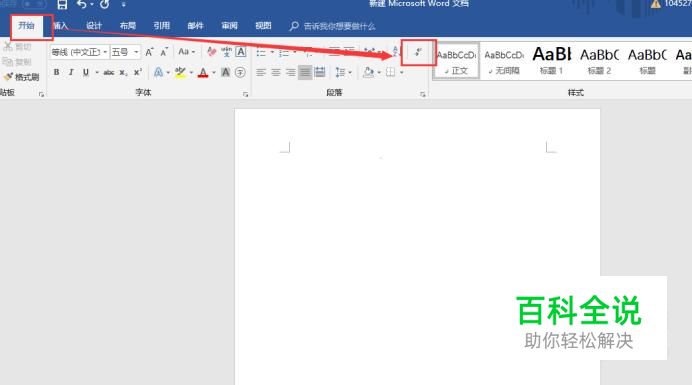The width and height of the screenshot is (692, 385).
Task: Toggle italic formatting
Action: click(71, 72)
